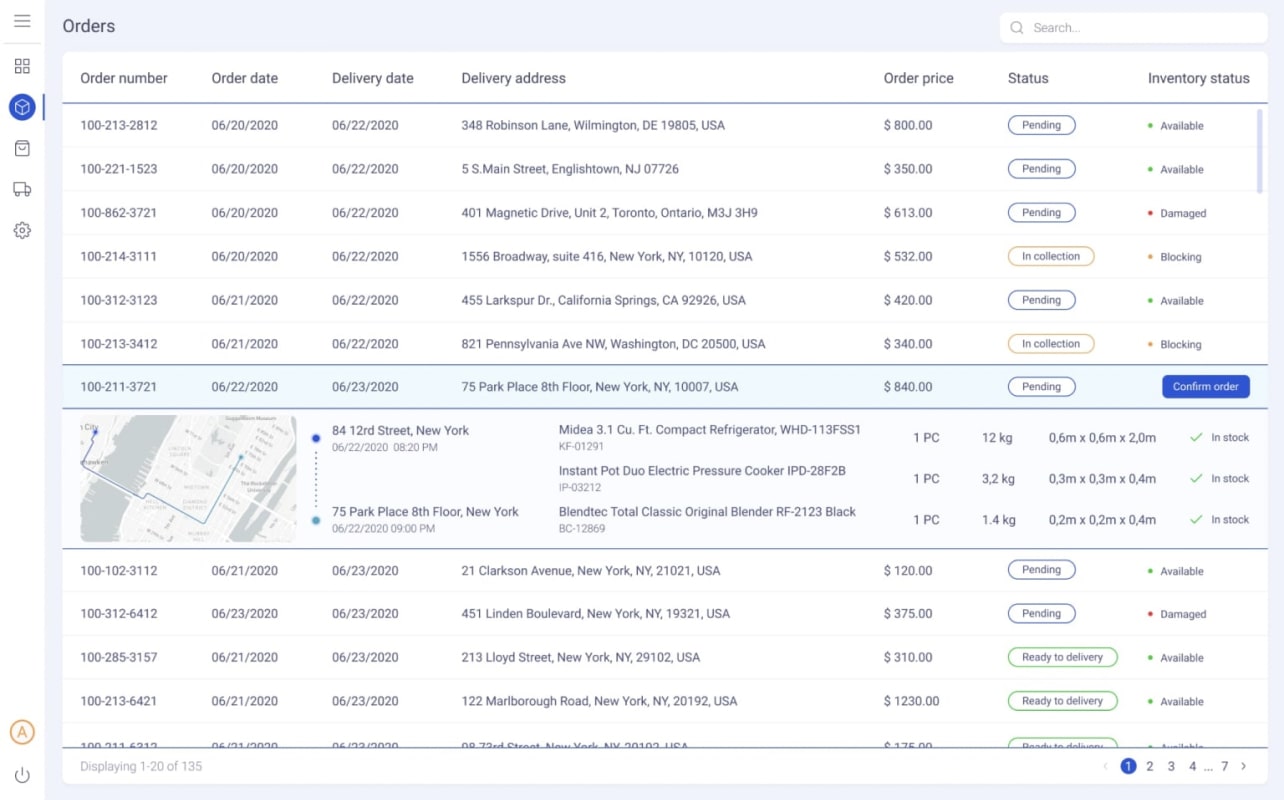This screenshot has height=800, width=1284.
Task: Open the delivery truck section
Action: pyautogui.click(x=22, y=189)
